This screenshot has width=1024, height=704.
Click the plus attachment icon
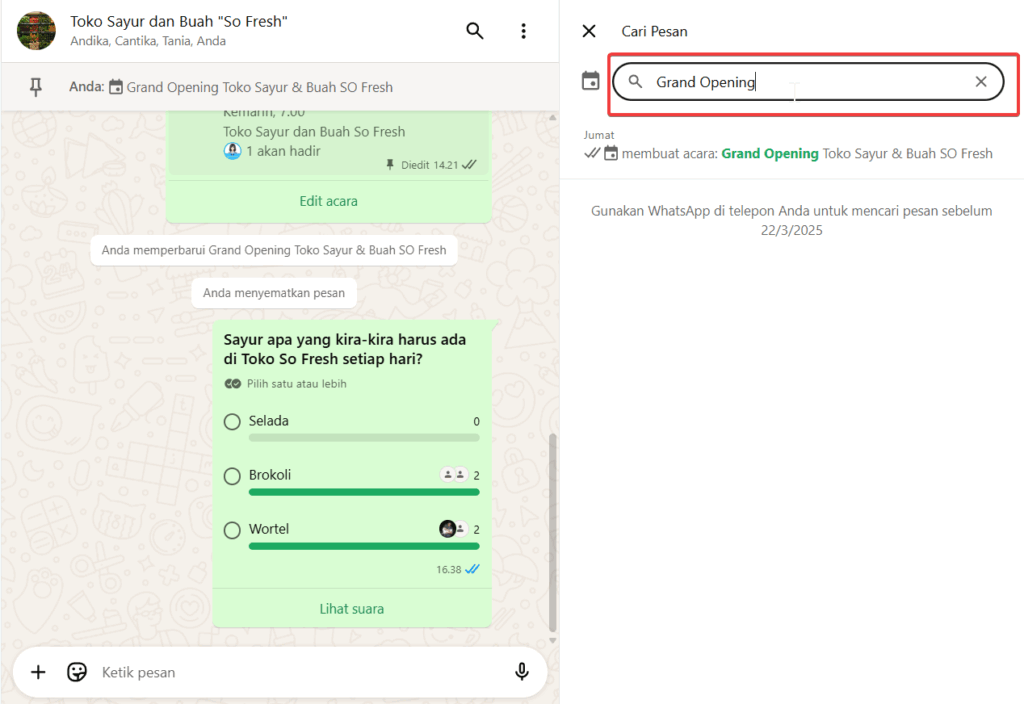click(38, 672)
